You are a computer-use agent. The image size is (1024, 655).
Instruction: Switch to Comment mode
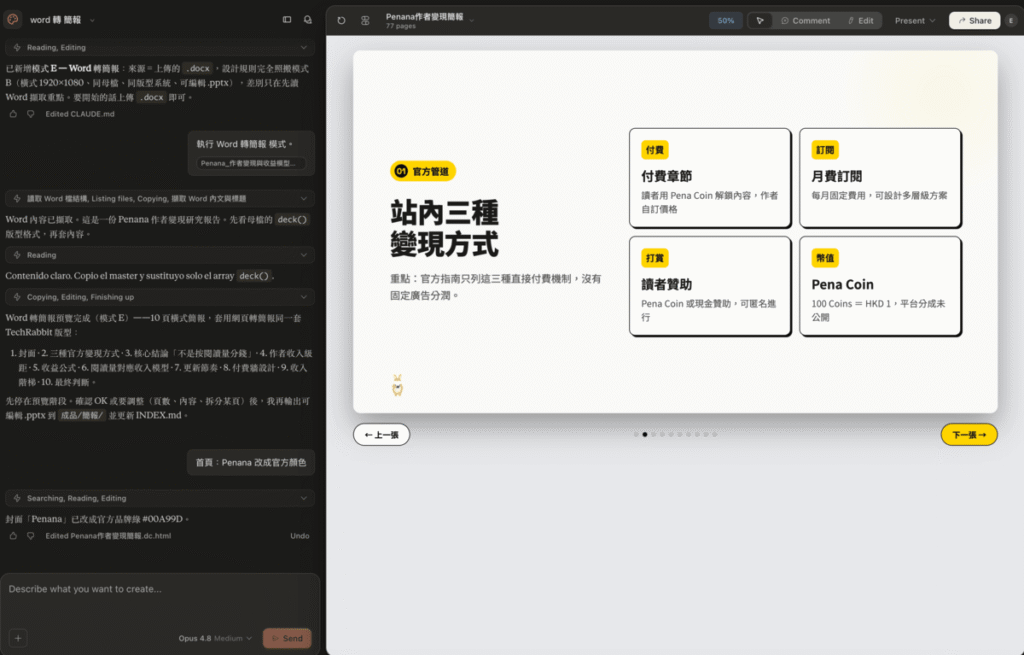[805, 21]
